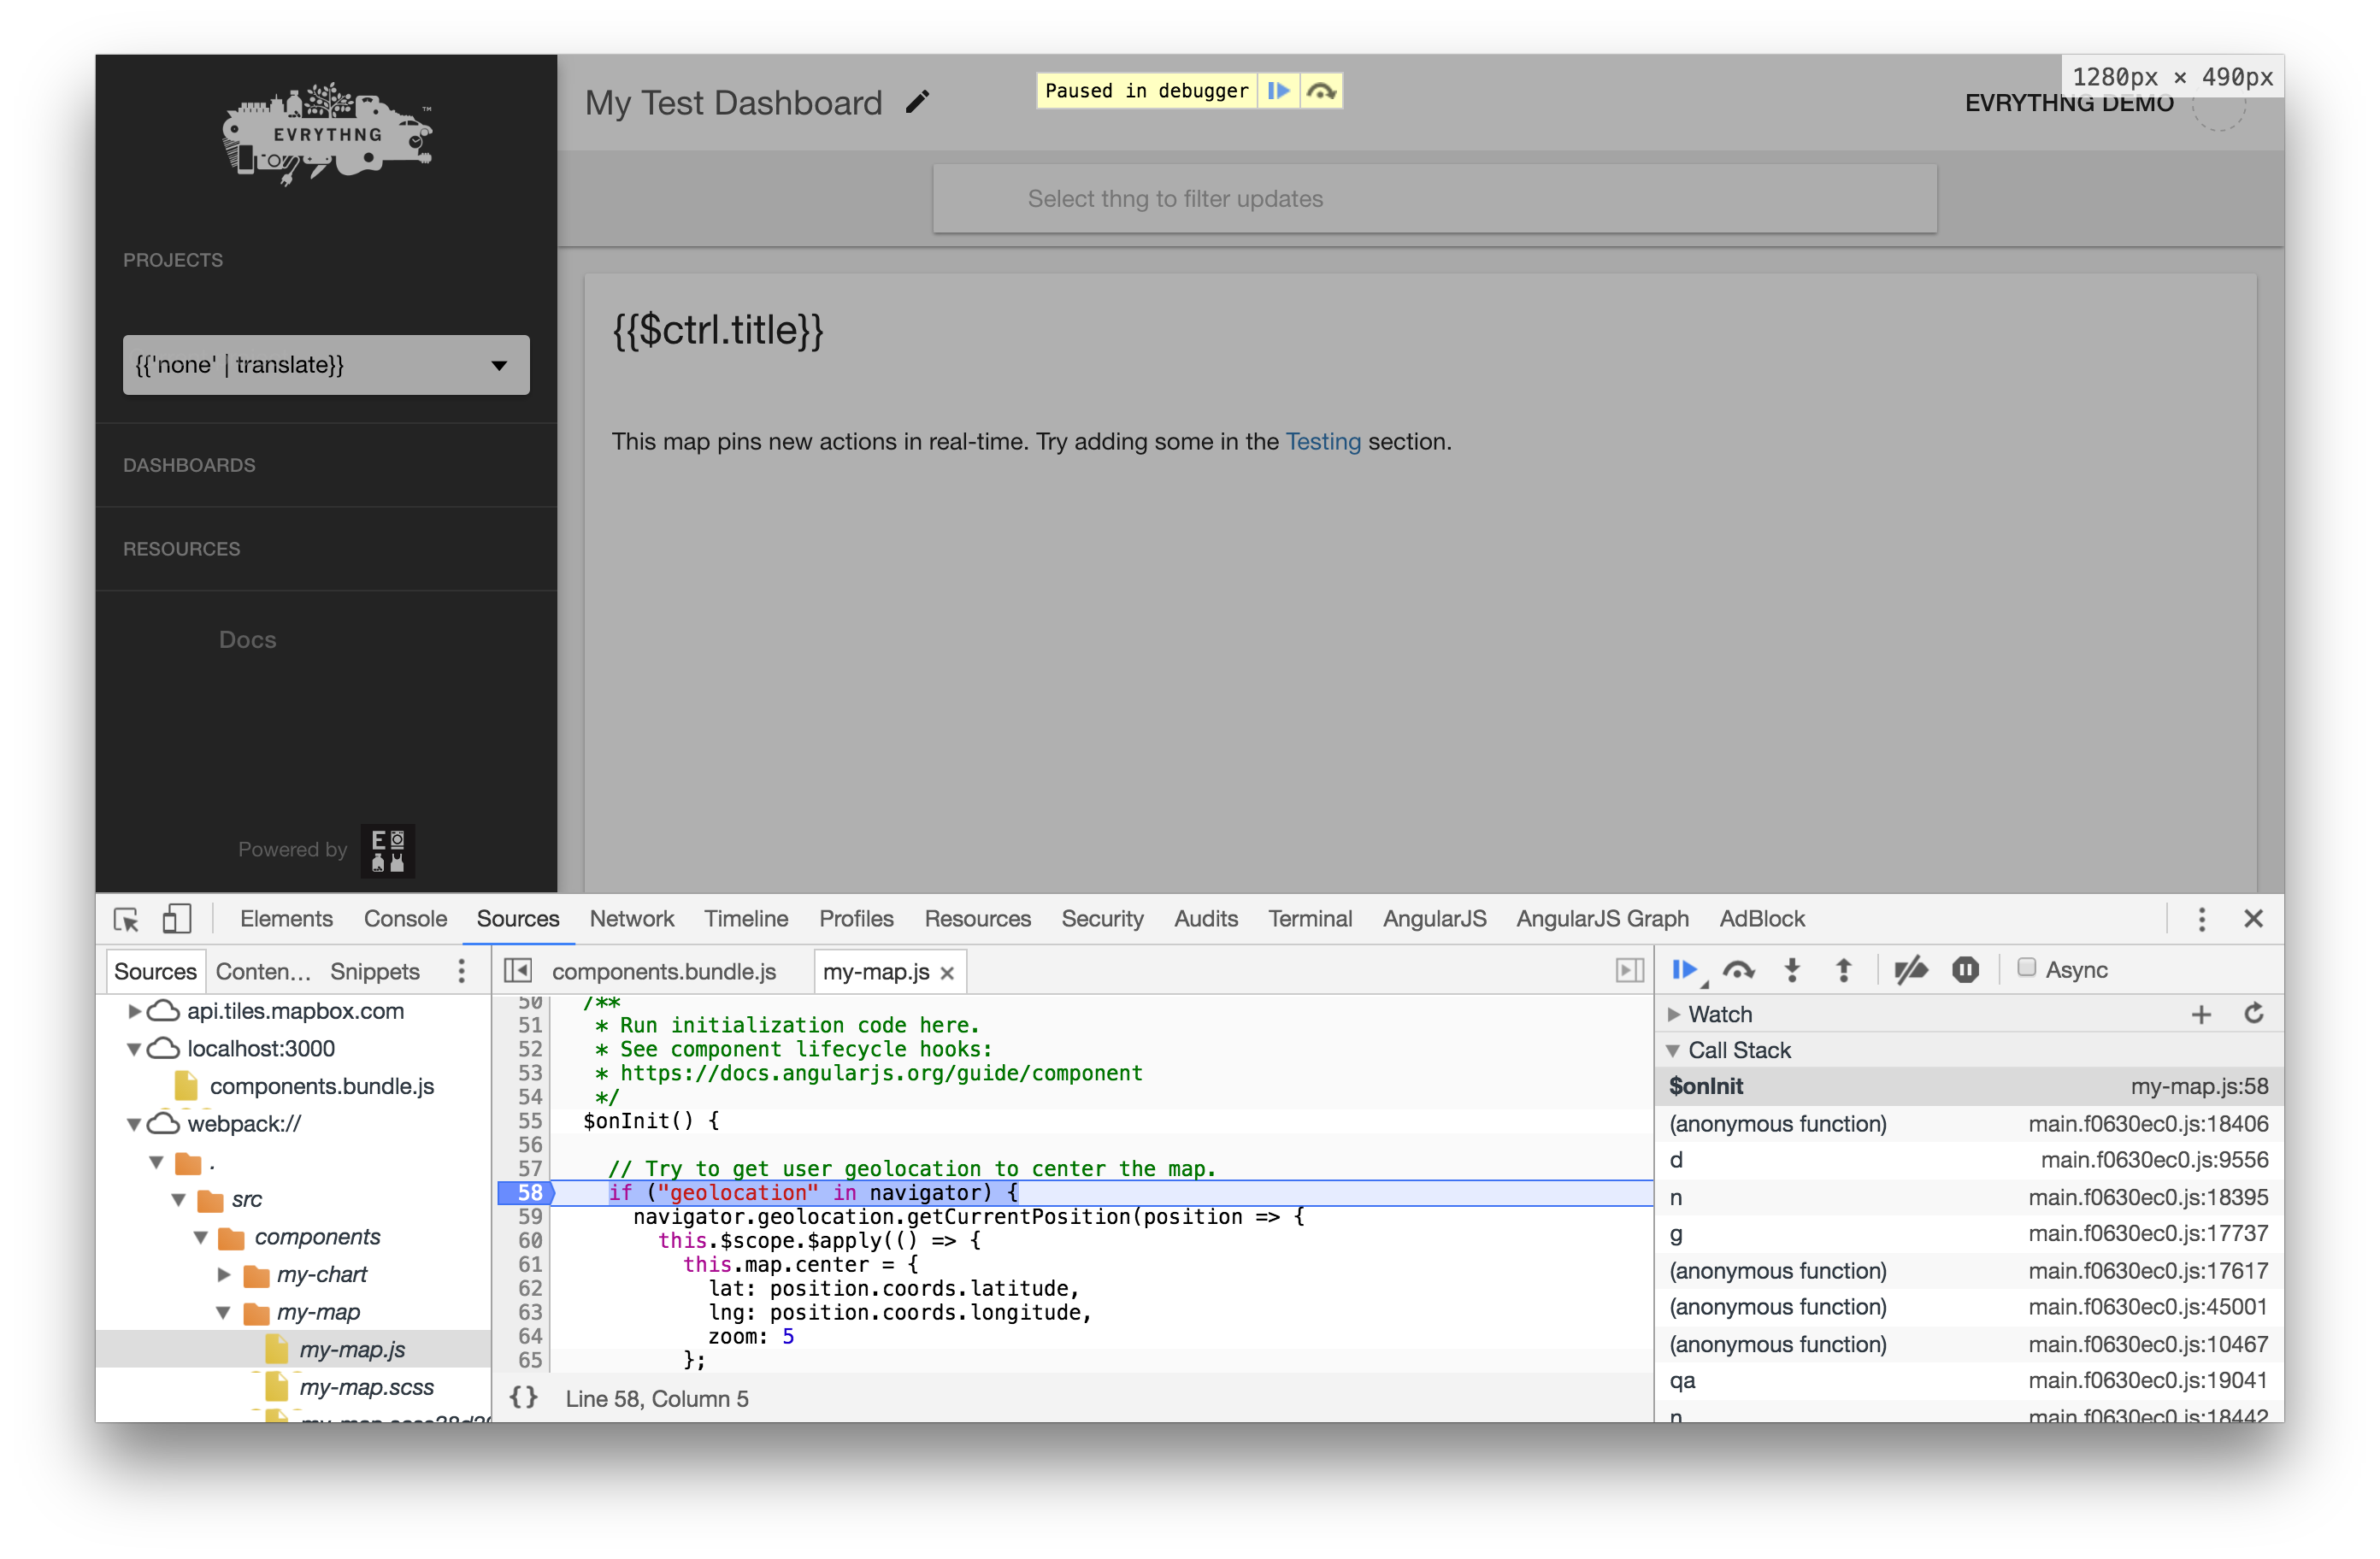Collapse the src folder
The image size is (2380, 1559).
(178, 1199)
